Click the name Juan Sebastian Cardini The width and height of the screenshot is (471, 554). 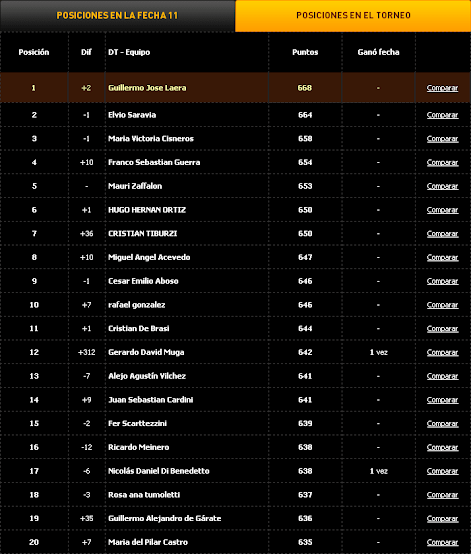[151, 400]
